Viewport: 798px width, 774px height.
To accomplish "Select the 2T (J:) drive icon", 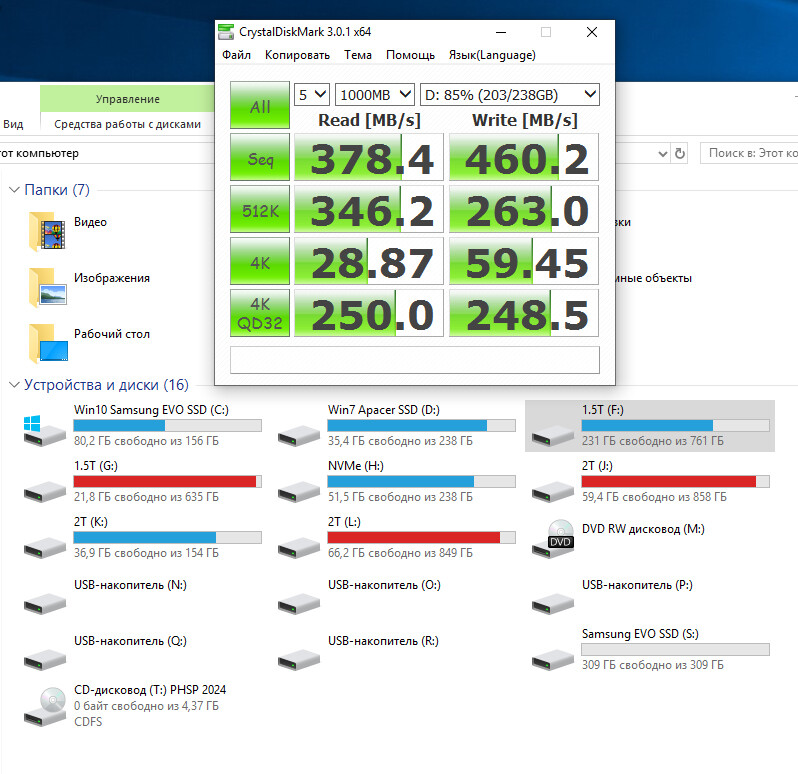I will 553,491.
